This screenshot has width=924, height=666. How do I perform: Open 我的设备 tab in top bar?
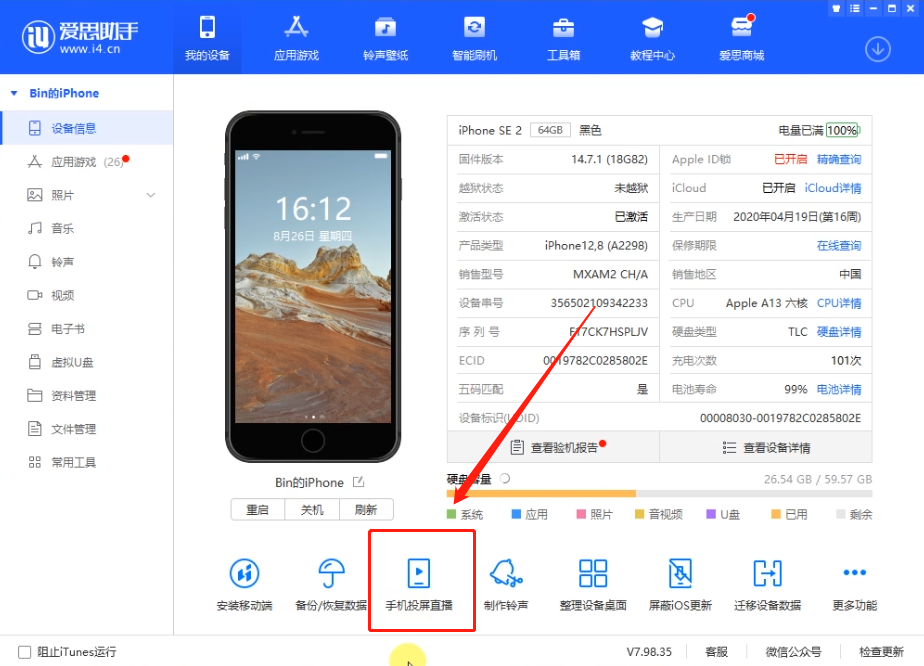click(207, 39)
